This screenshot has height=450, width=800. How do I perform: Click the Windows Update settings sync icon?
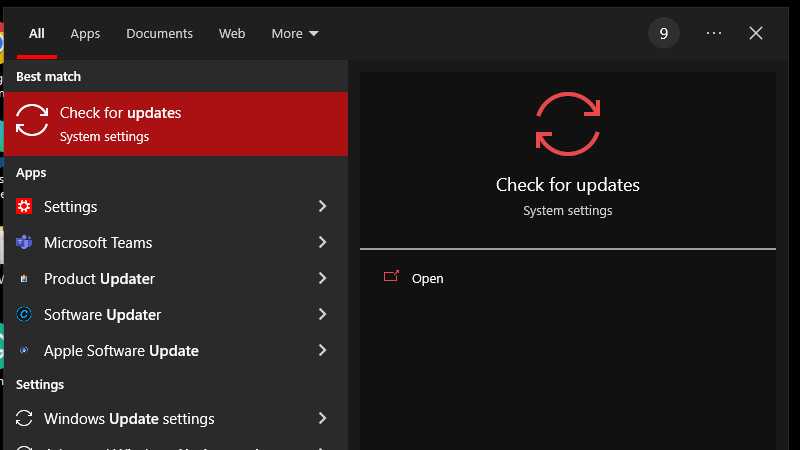24,418
